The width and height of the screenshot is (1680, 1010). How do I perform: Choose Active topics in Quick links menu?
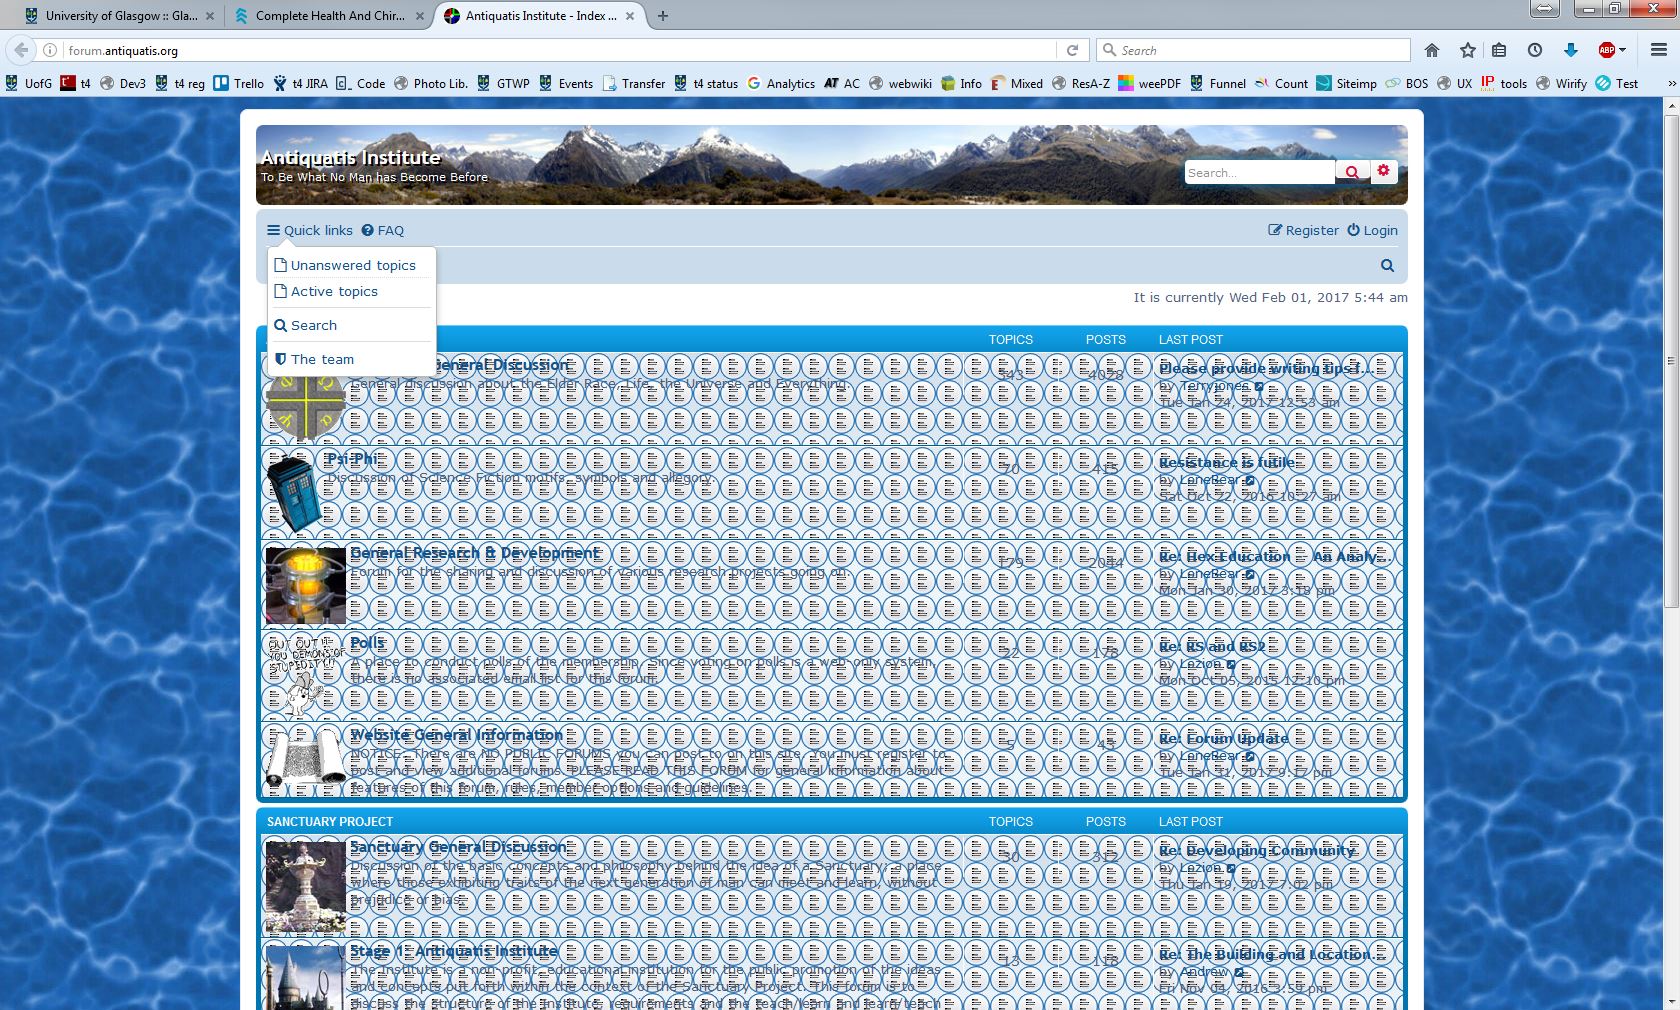(334, 291)
